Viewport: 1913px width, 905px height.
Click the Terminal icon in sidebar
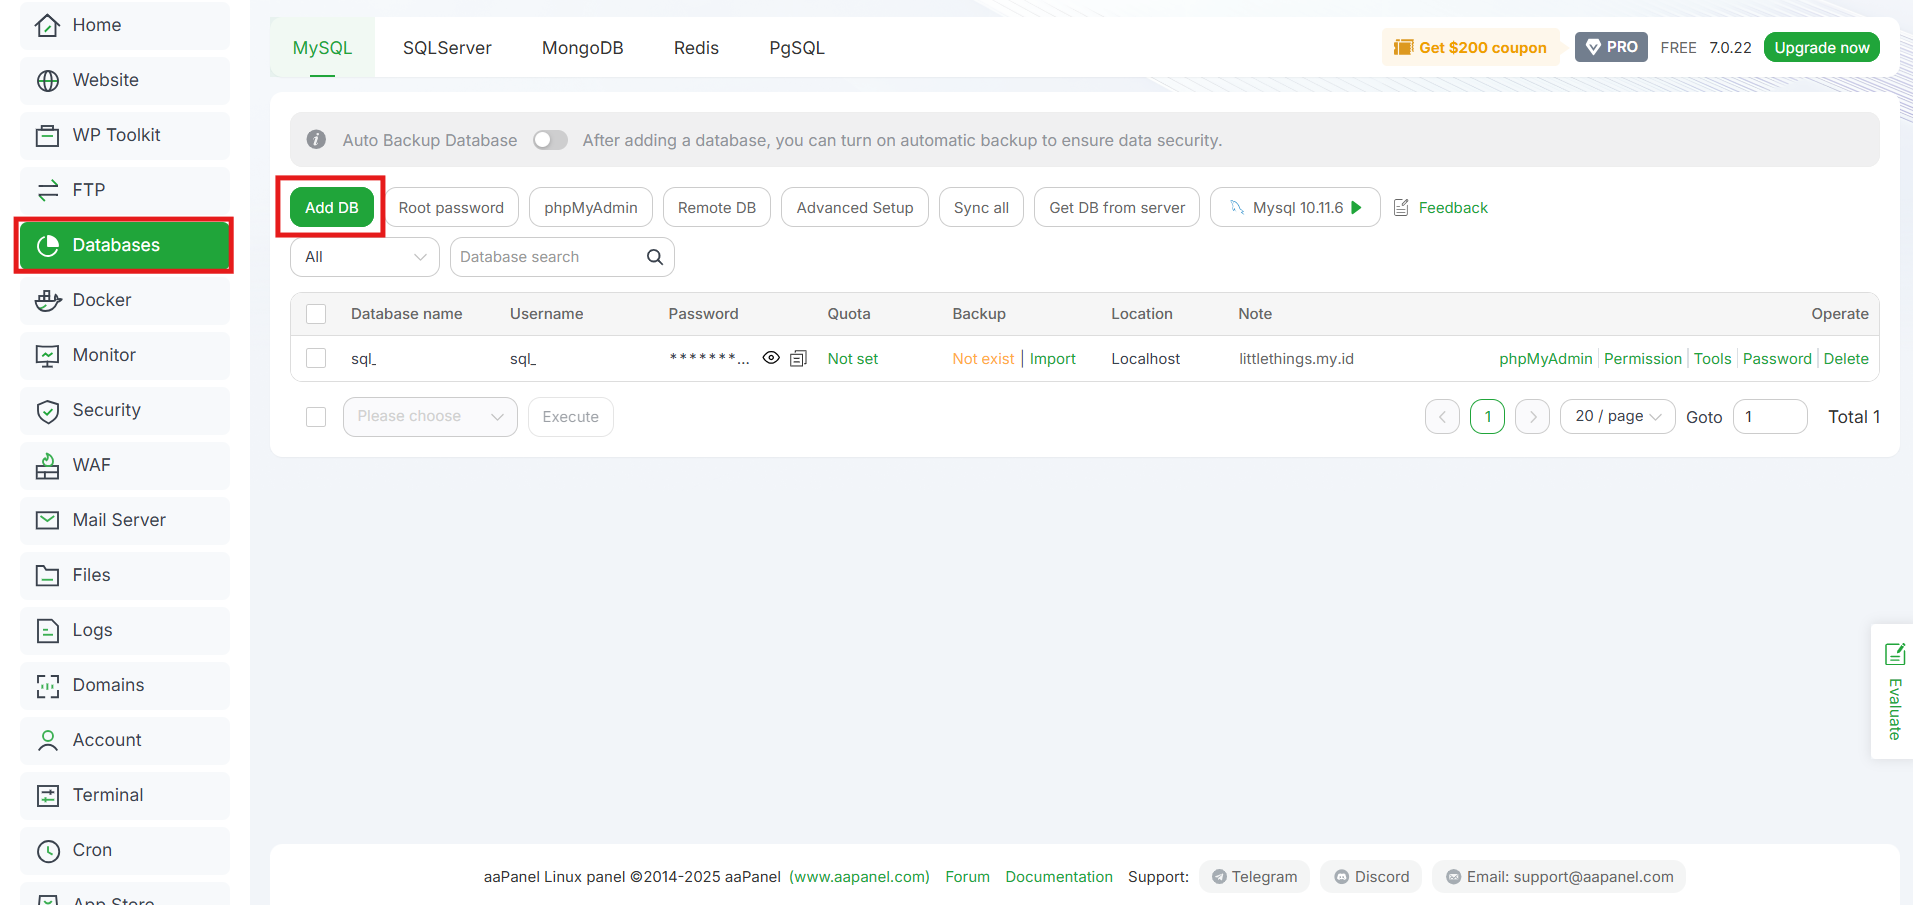coord(48,795)
